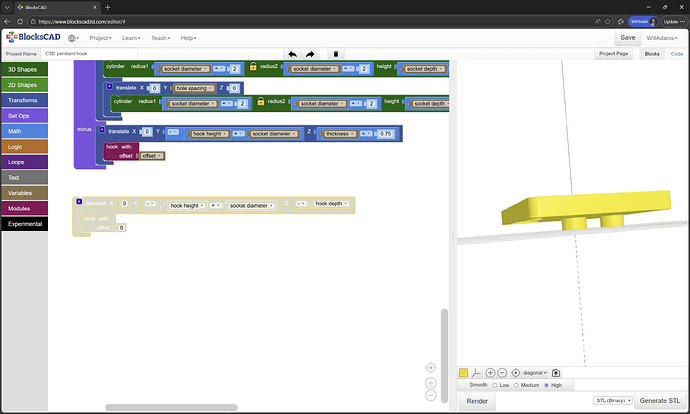Zoom in on the 3D render view
The width and height of the screenshot is (690, 414).
pos(490,373)
